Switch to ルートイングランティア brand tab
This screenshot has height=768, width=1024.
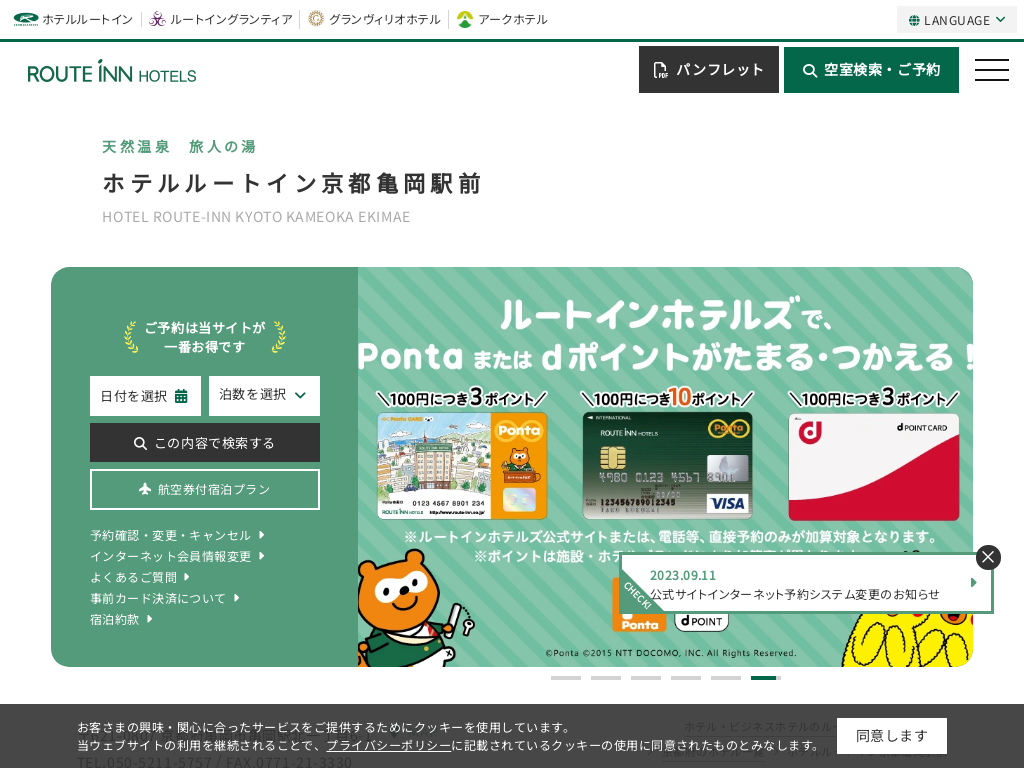click(x=221, y=19)
